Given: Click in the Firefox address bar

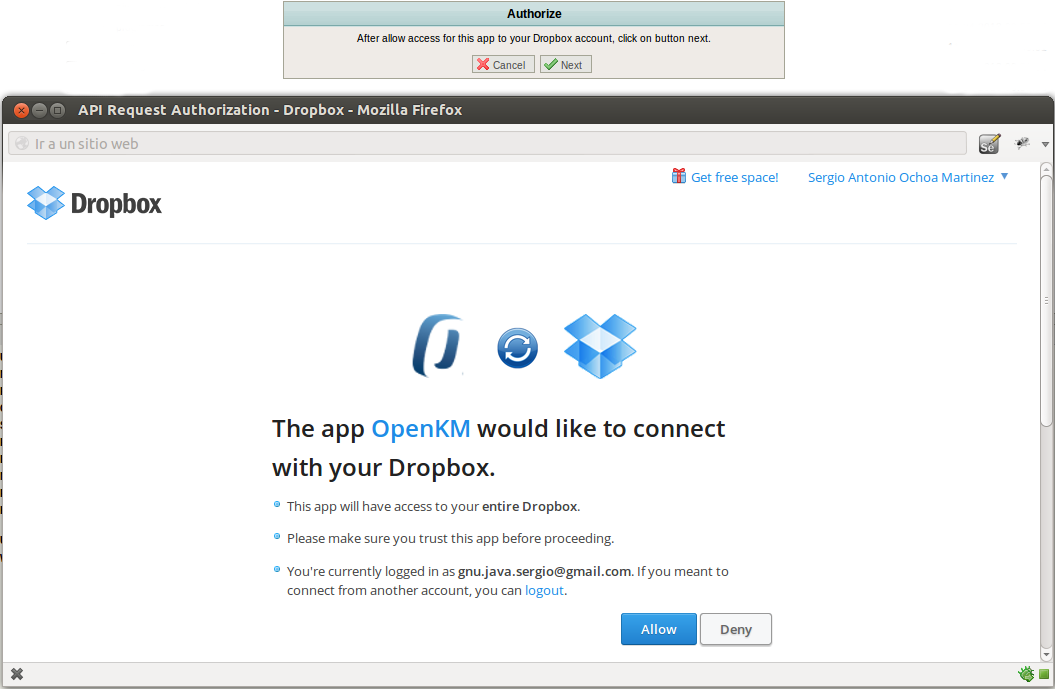Looking at the screenshot, I should (487, 143).
